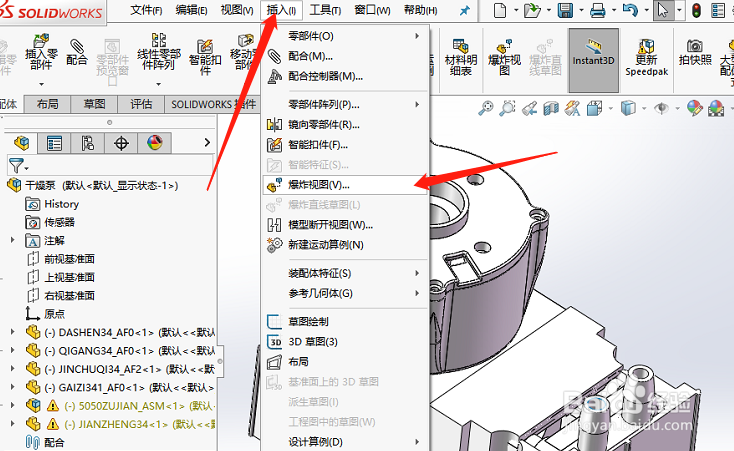Click 爆炸视图 toolbar button

click(504, 57)
